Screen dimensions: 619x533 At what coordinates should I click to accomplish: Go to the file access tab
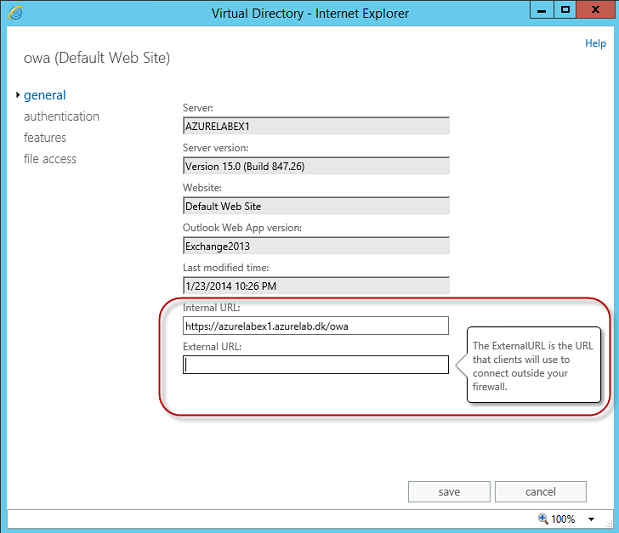tap(50, 159)
